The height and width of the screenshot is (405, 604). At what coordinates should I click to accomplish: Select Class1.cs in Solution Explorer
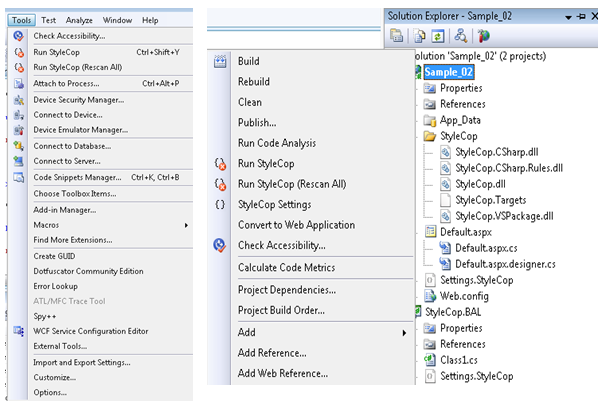tap(459, 360)
